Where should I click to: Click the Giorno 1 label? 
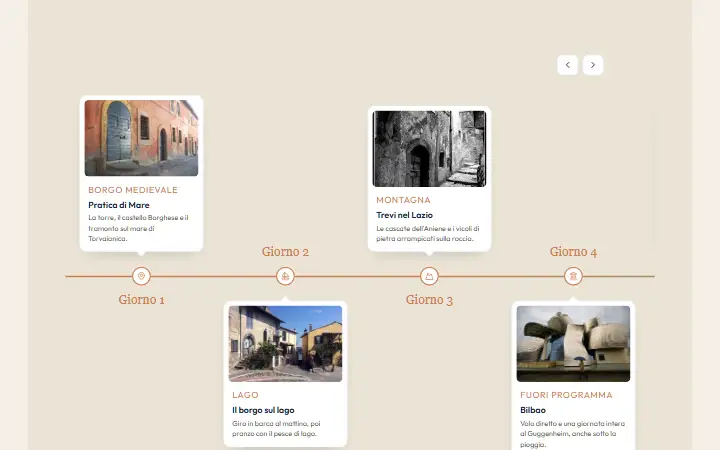(141, 300)
